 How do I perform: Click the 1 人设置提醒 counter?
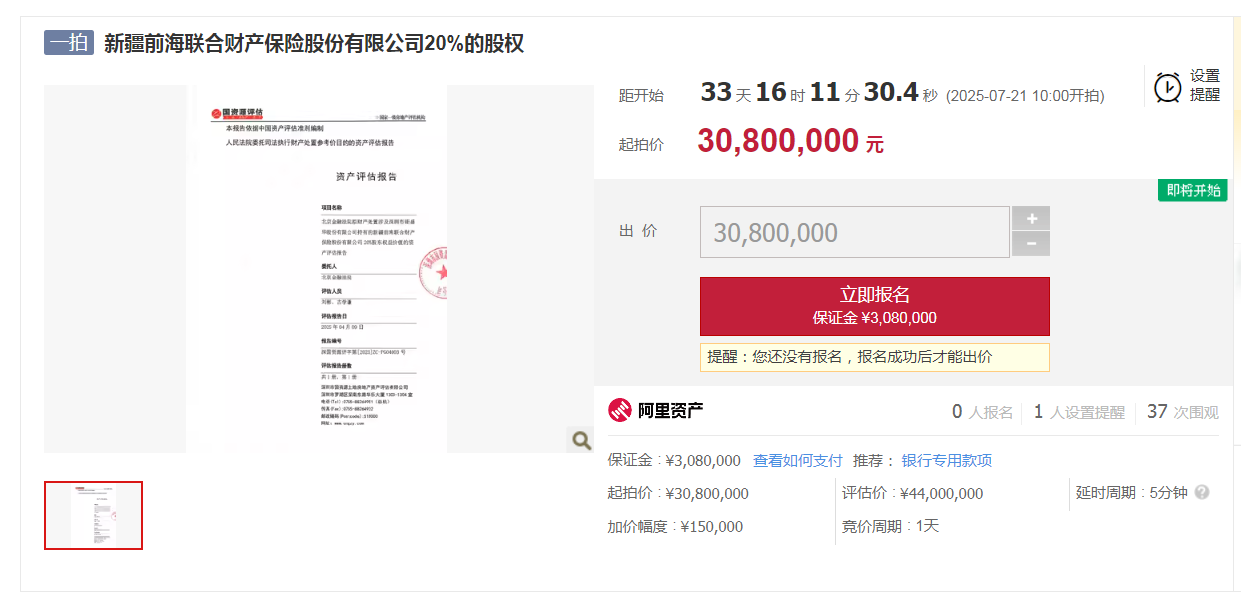(1078, 412)
